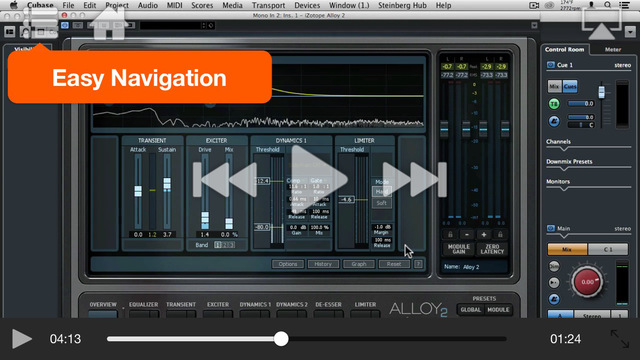This screenshot has height=360, width=640.
Task: Toggle the Hard limiter mode
Action: click(381, 191)
